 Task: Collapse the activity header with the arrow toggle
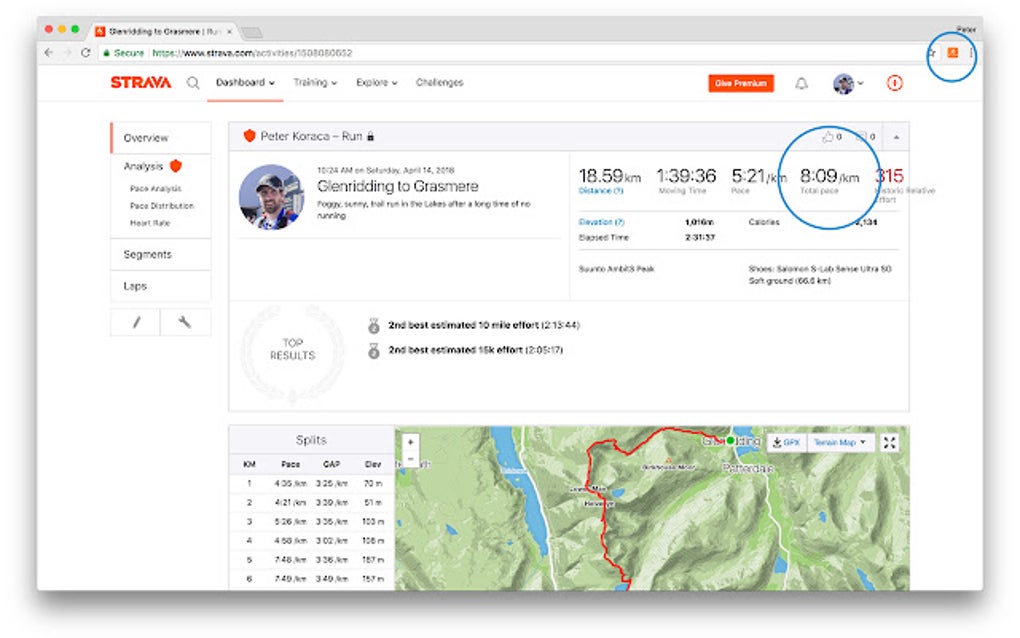point(897,137)
